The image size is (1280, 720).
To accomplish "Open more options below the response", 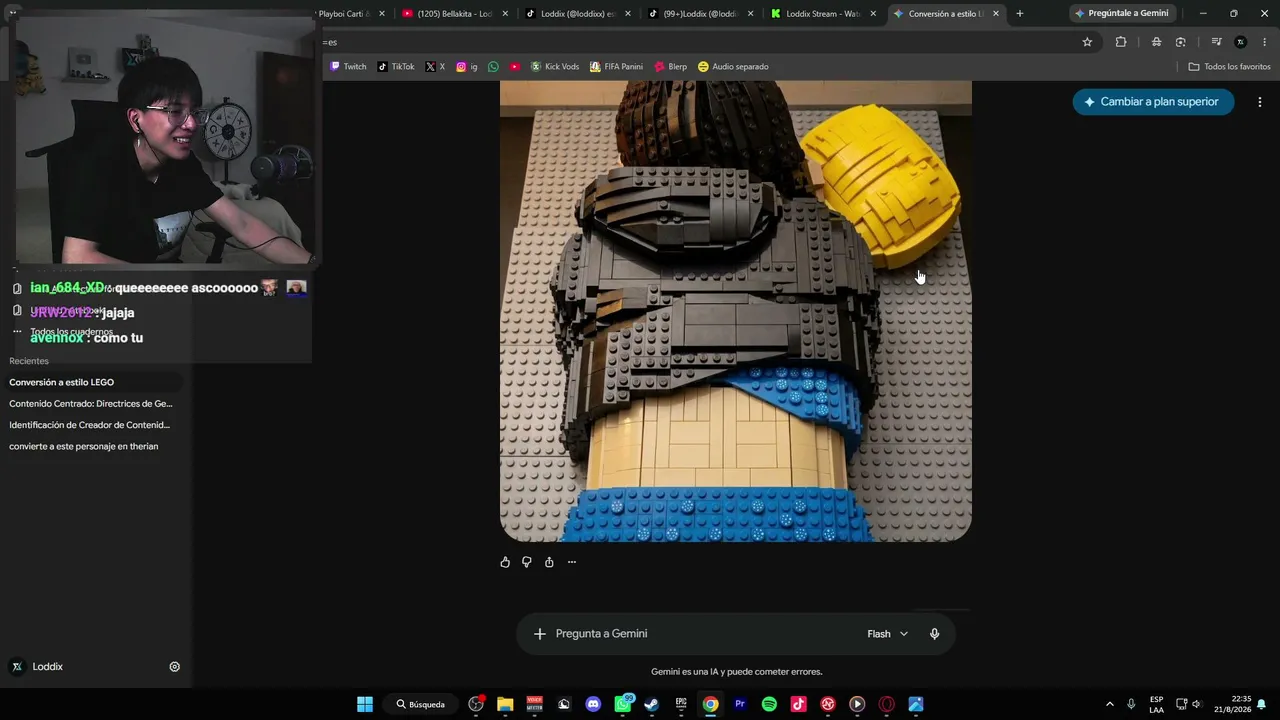I will [572, 562].
